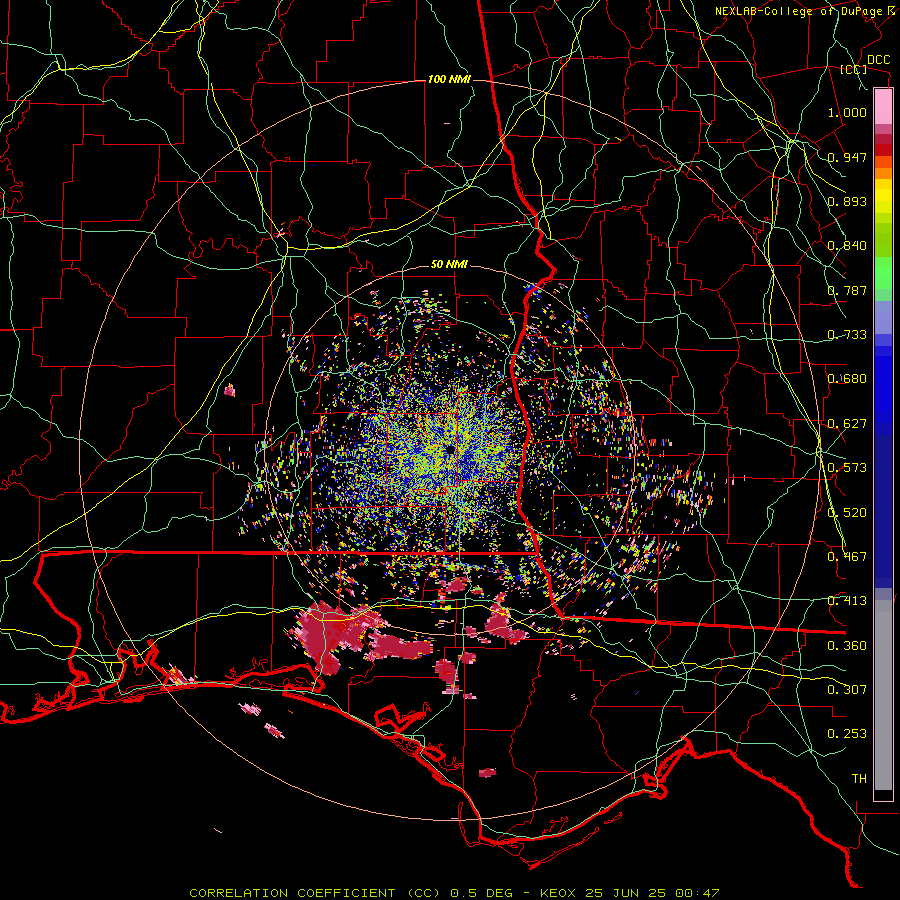This screenshot has height=900, width=900.
Task: Click the 1.000 legend value
Action: [x=847, y=112]
